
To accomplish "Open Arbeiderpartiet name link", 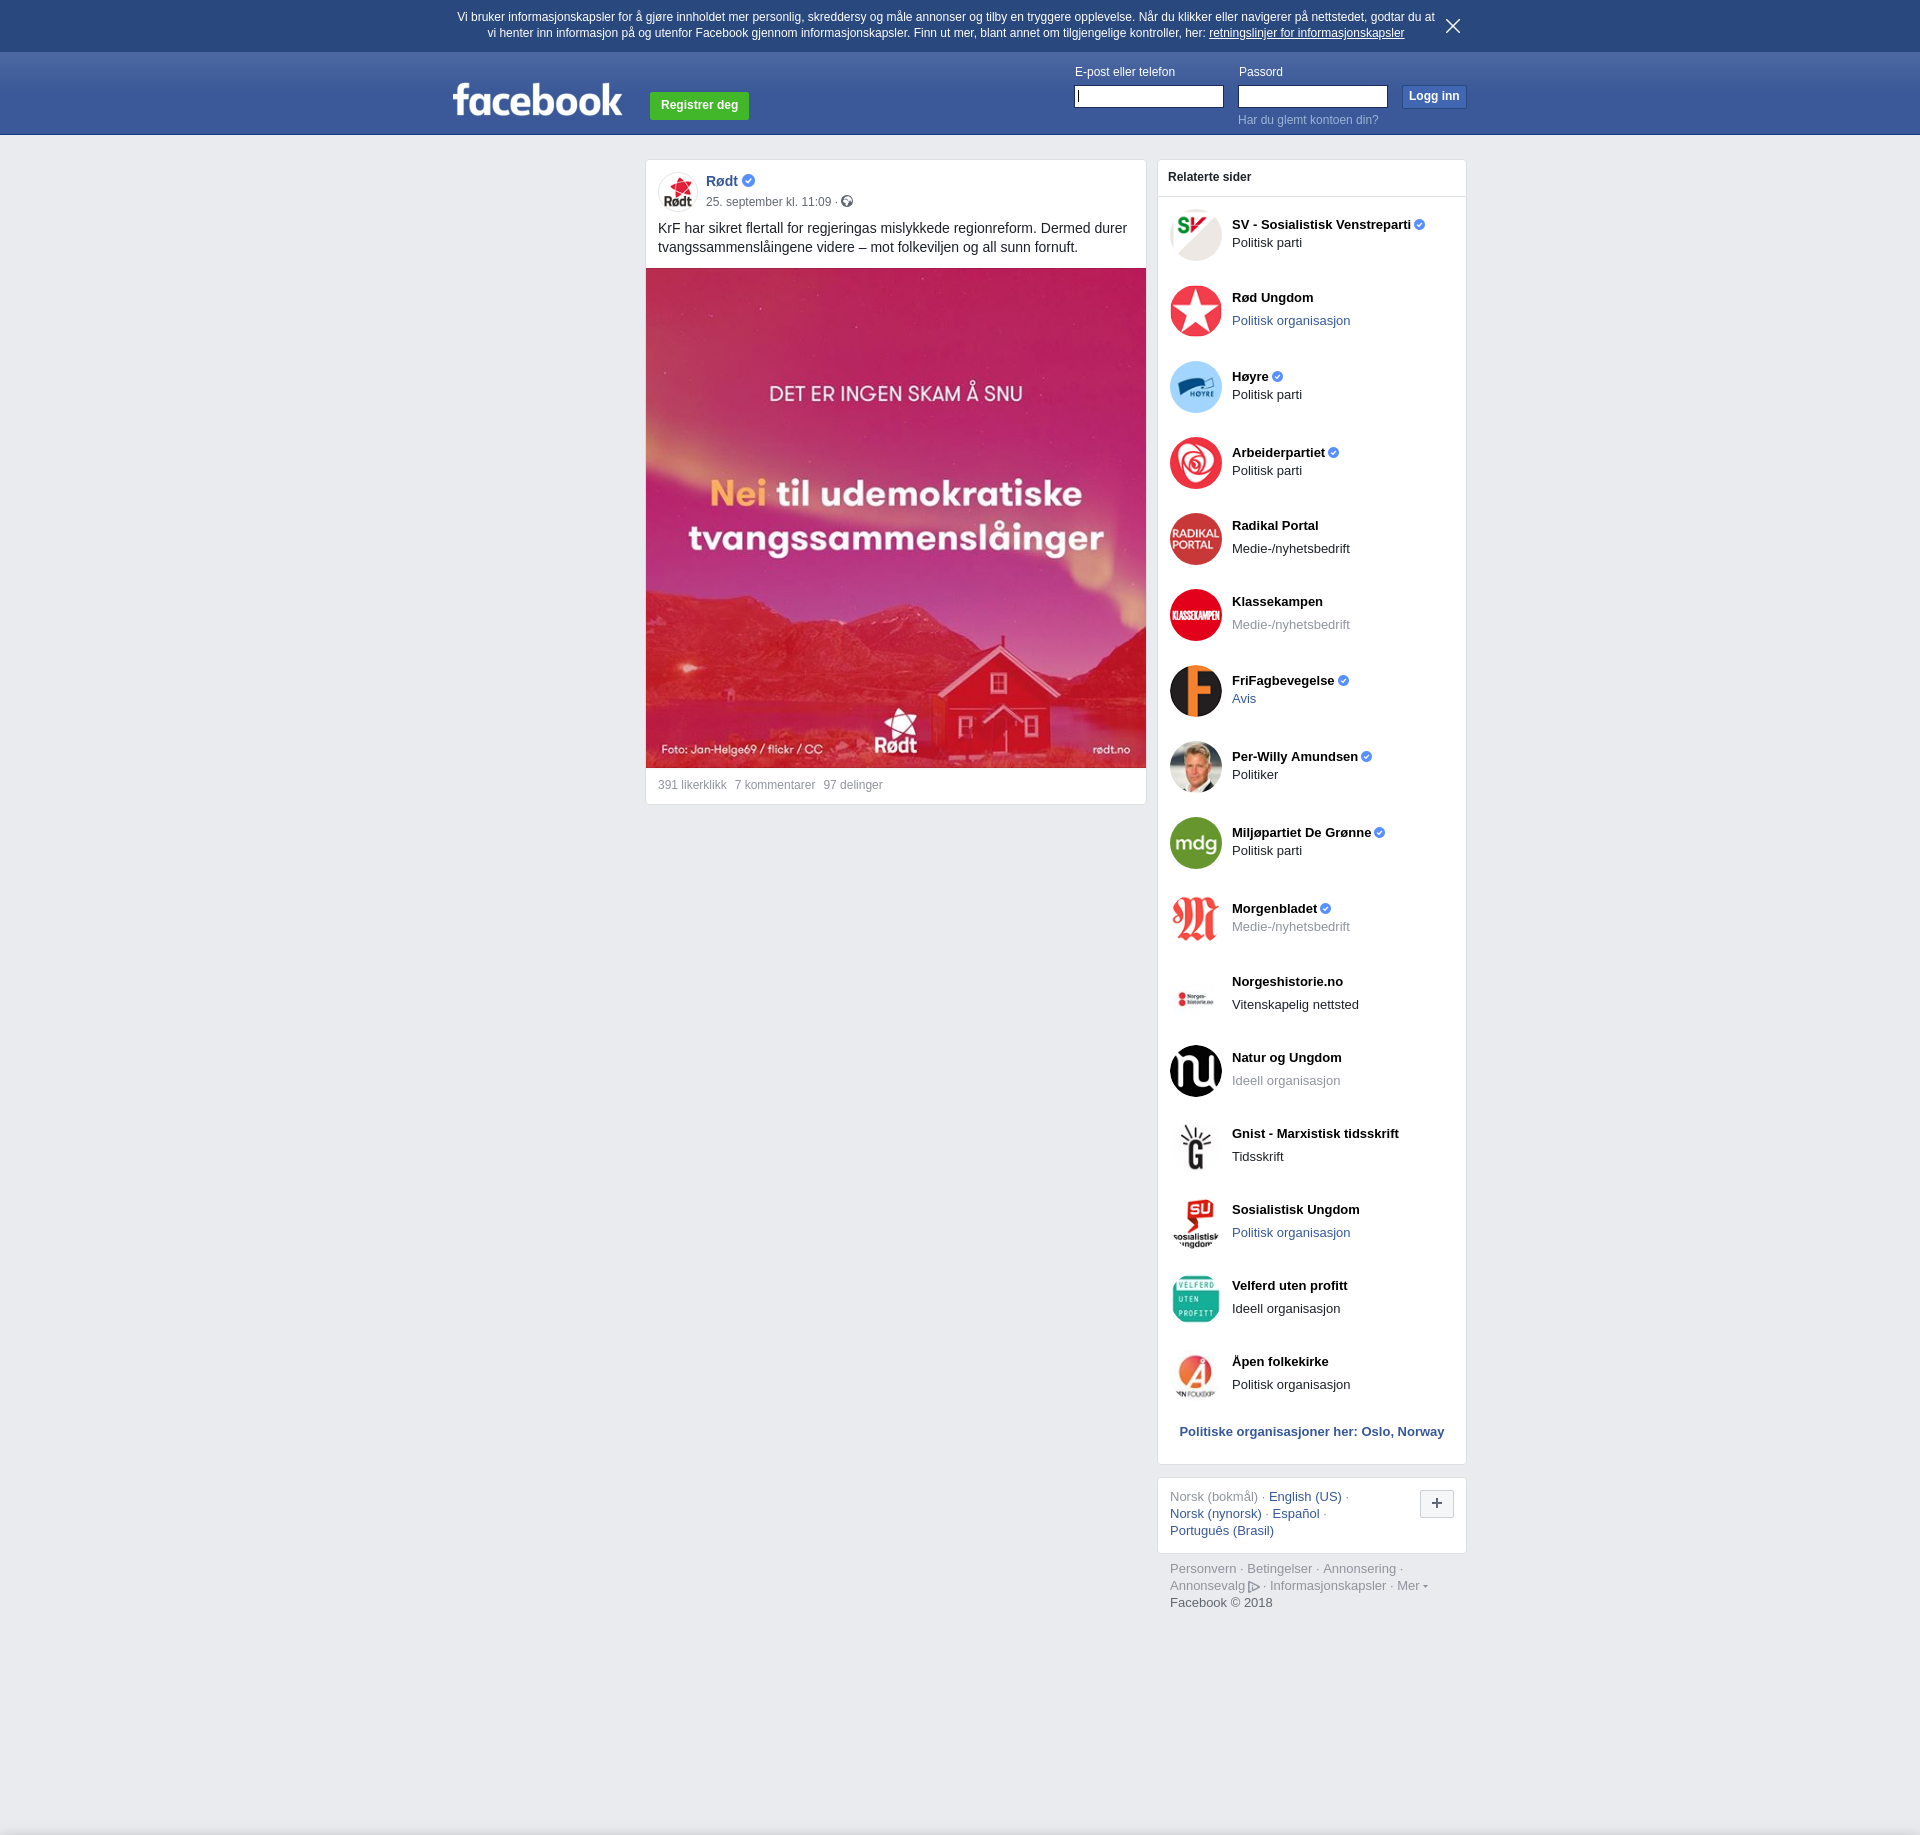I will [1278, 453].
